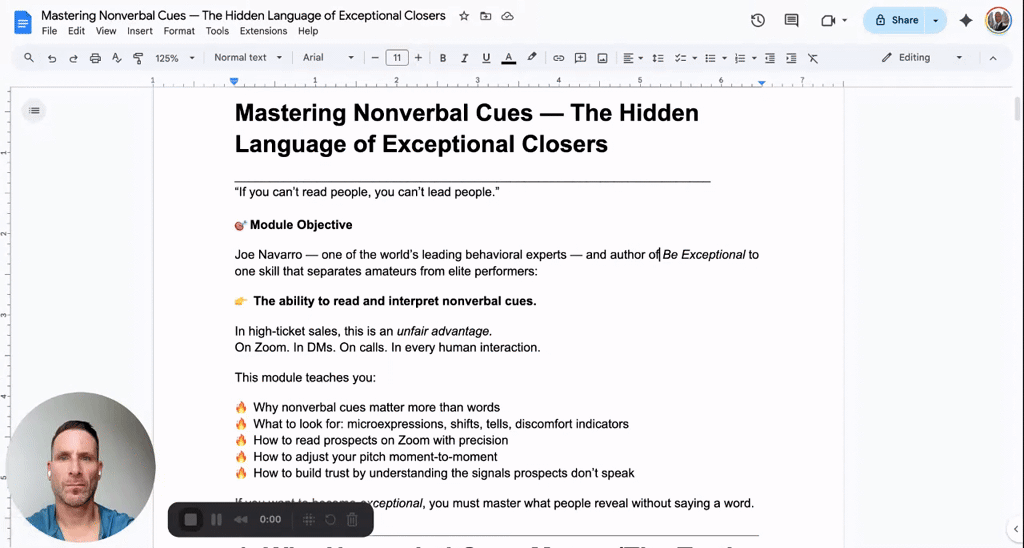Viewport: 1024px width, 548px height.
Task: Clear formatting
Action: pos(813,58)
